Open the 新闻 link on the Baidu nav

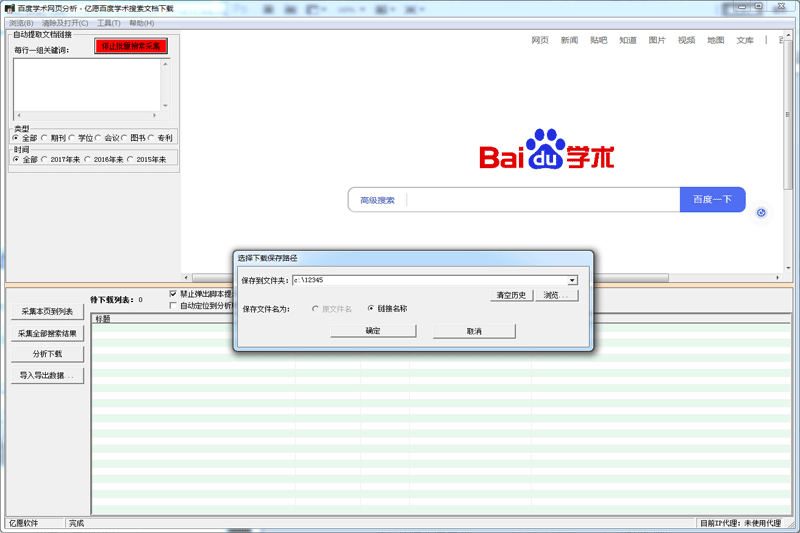tap(569, 40)
